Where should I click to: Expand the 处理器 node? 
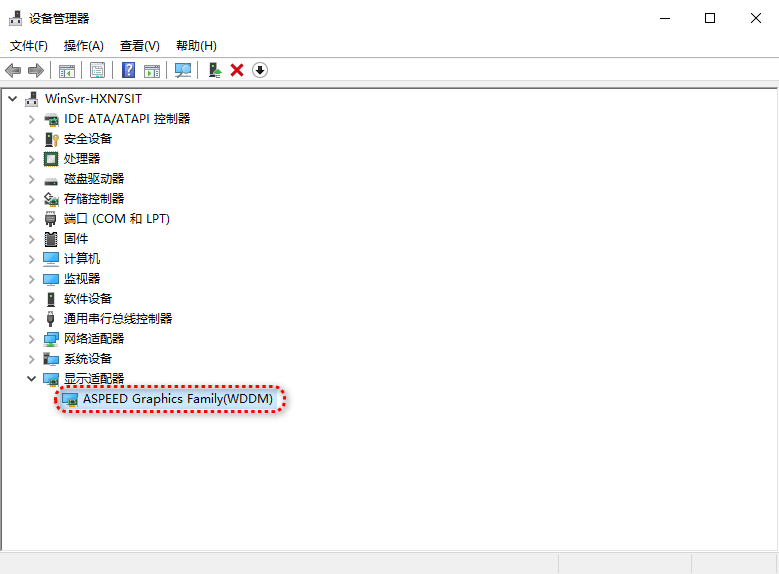[31, 159]
